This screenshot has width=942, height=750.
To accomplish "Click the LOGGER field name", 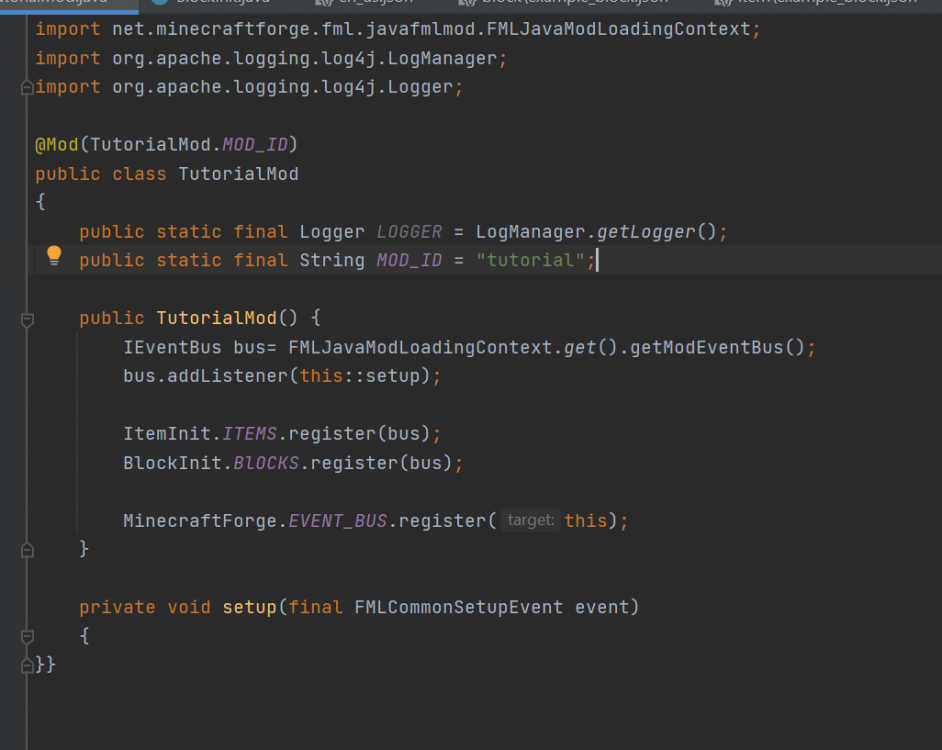I will point(409,231).
